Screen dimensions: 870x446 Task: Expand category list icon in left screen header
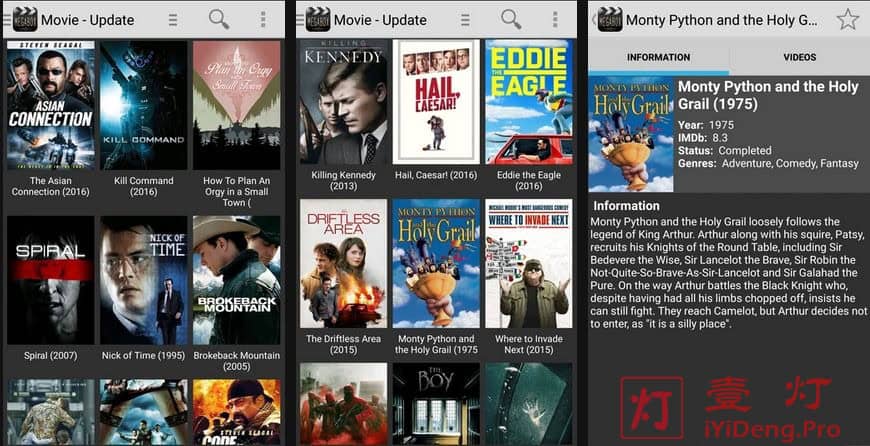173,19
